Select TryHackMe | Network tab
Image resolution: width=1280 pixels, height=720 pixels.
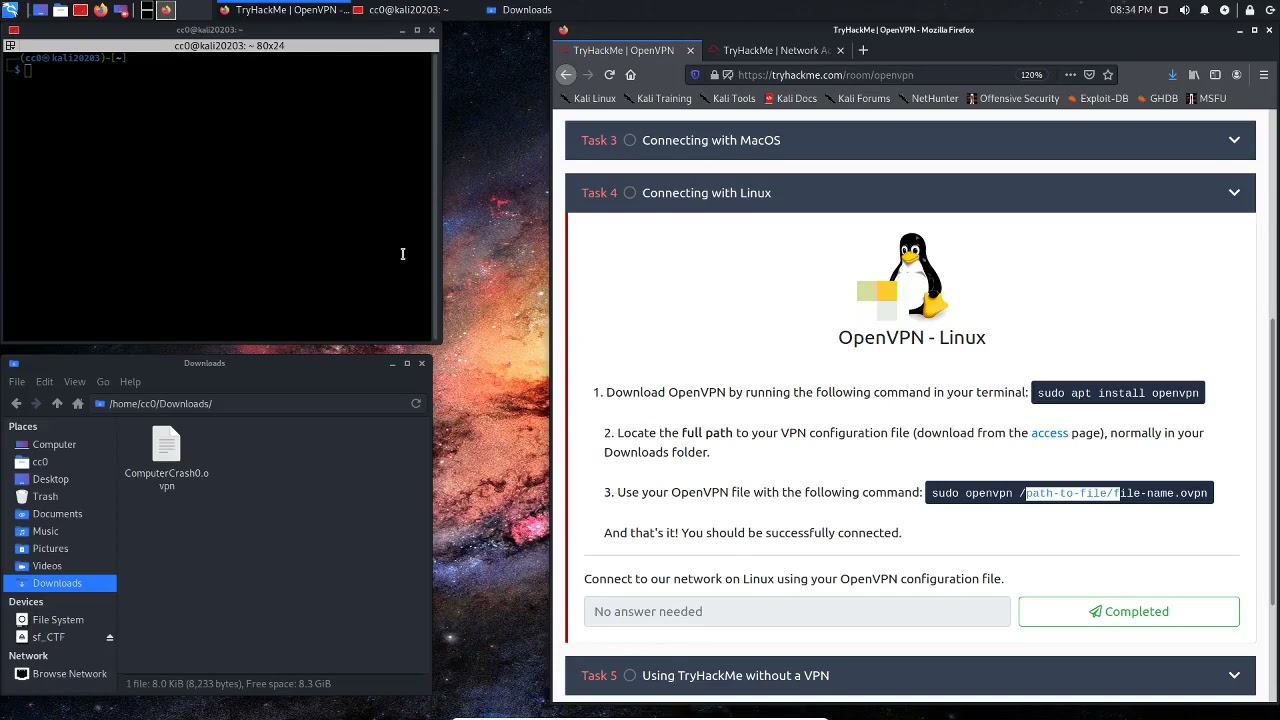click(776, 50)
